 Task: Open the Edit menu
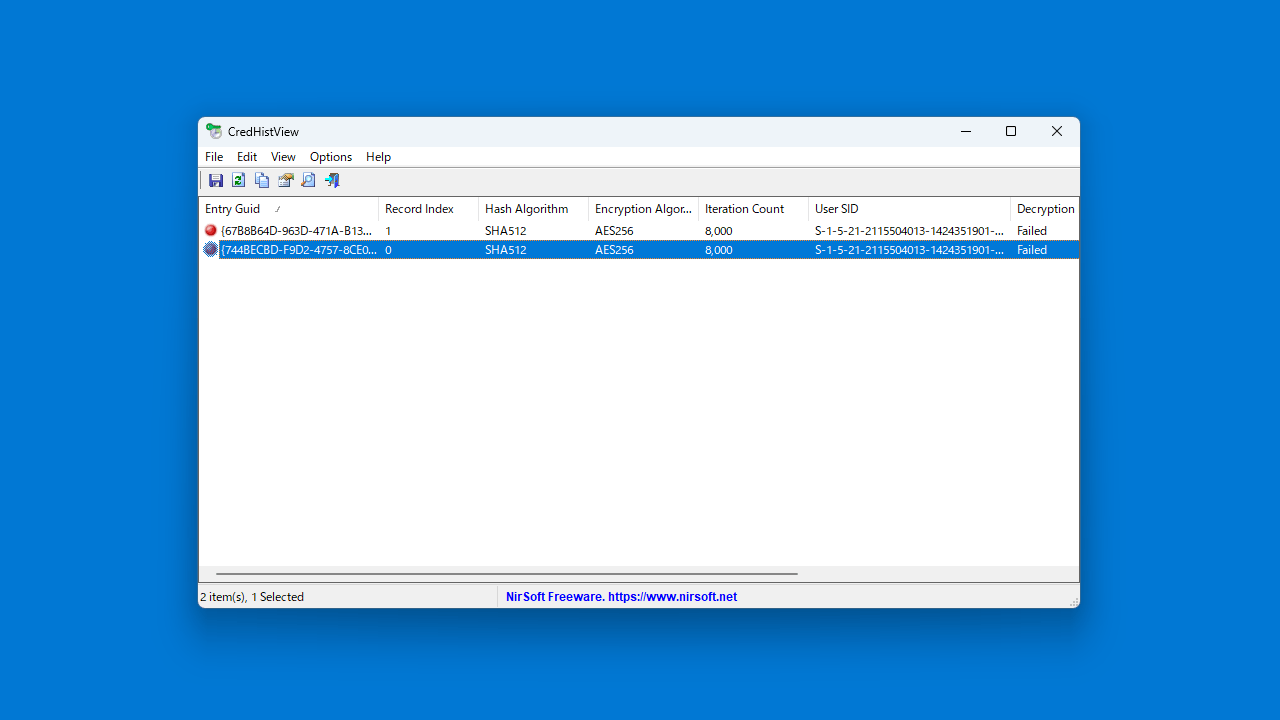click(x=247, y=157)
